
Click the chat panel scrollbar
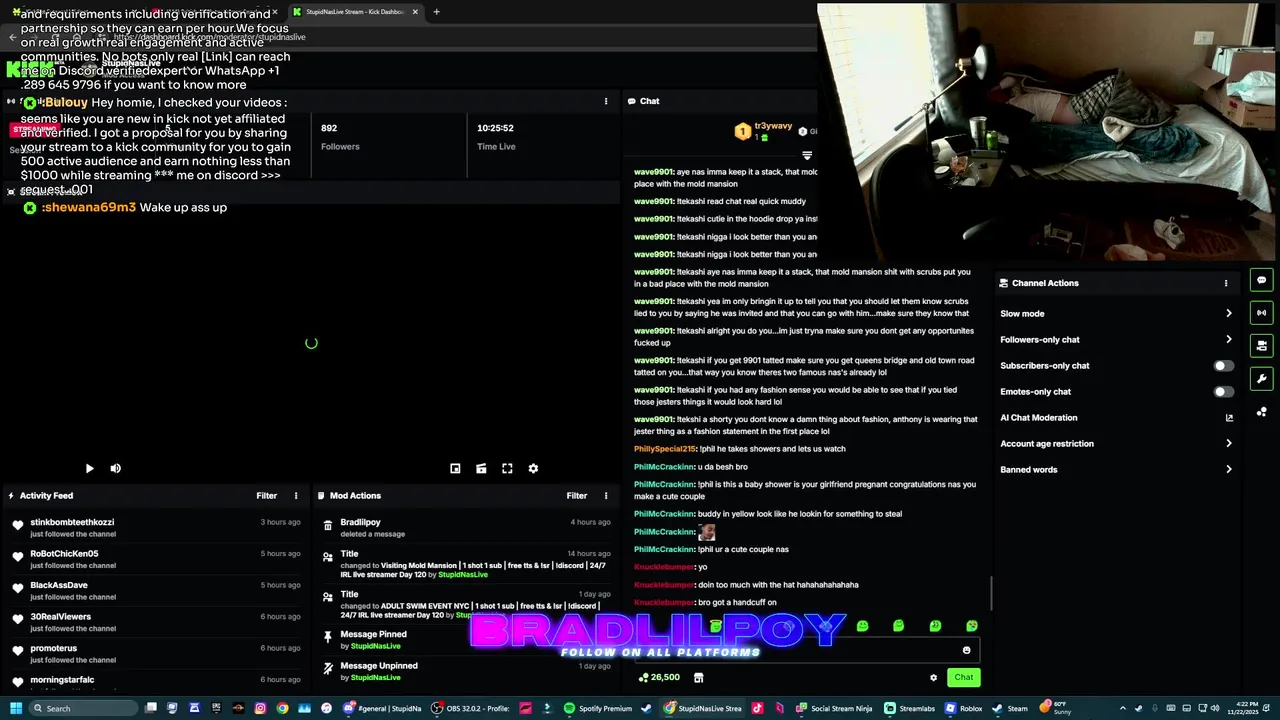point(991,592)
